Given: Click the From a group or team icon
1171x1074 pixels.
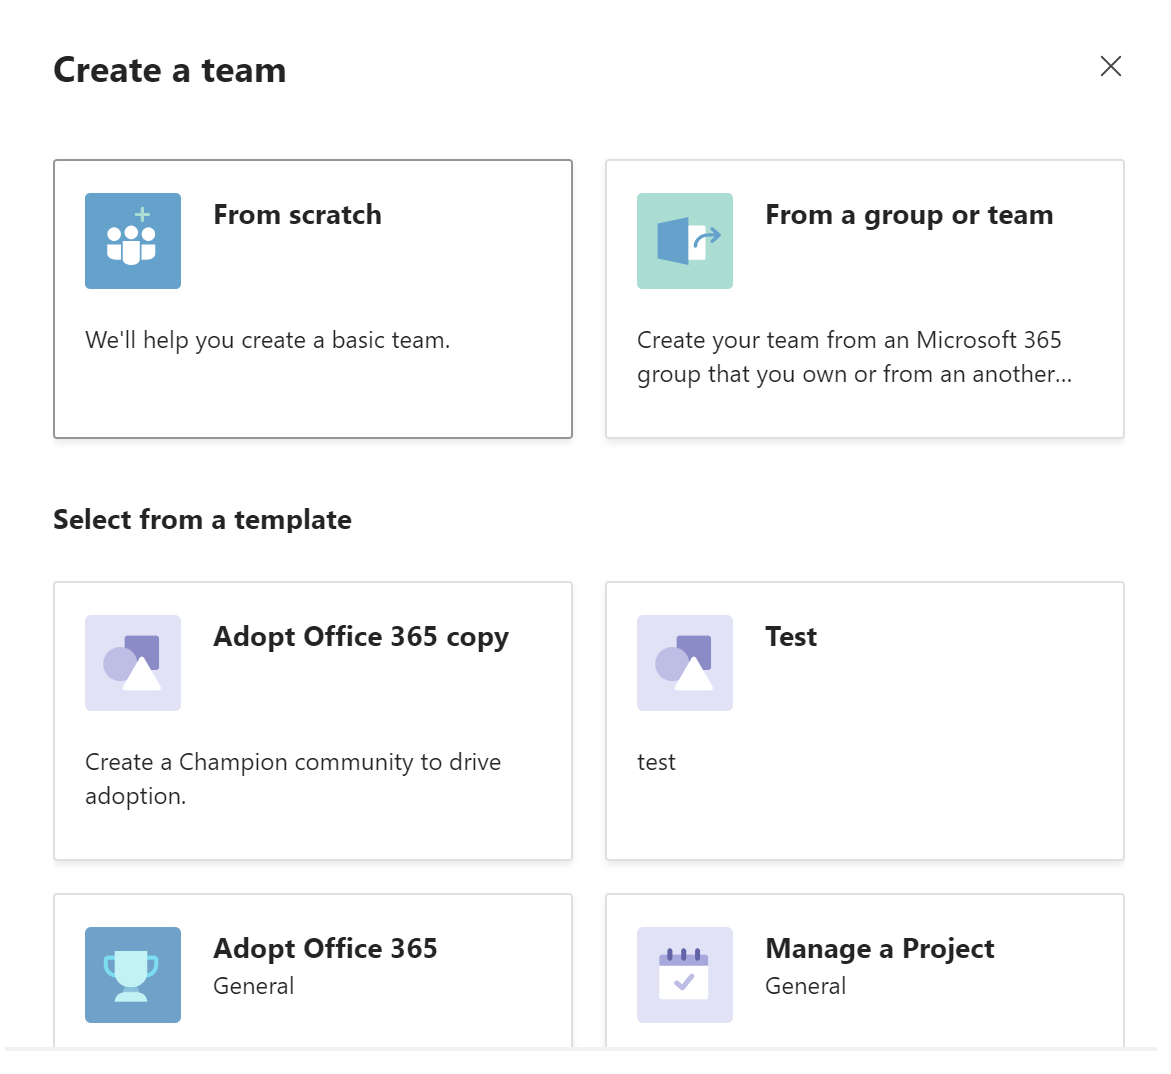Looking at the screenshot, I should (x=685, y=241).
